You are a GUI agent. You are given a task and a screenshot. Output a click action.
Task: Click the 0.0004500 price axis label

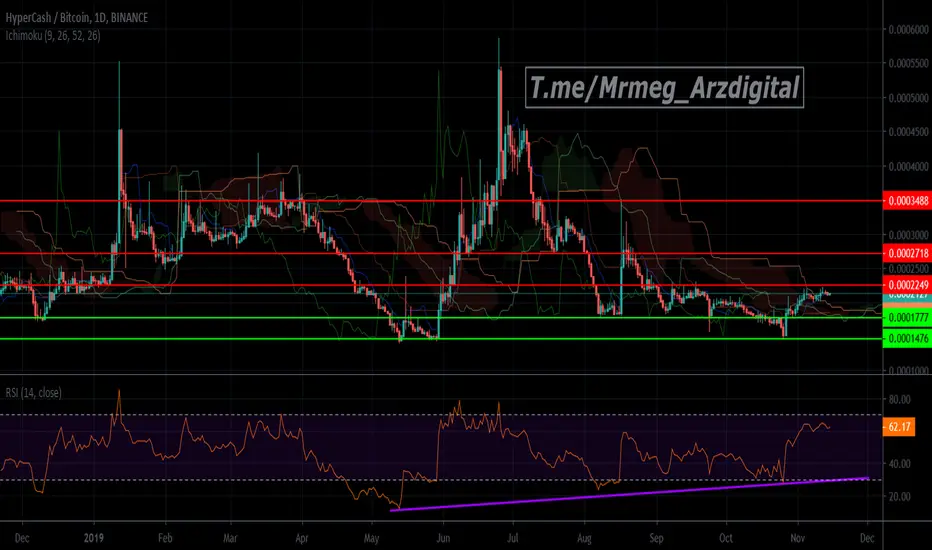coord(909,132)
